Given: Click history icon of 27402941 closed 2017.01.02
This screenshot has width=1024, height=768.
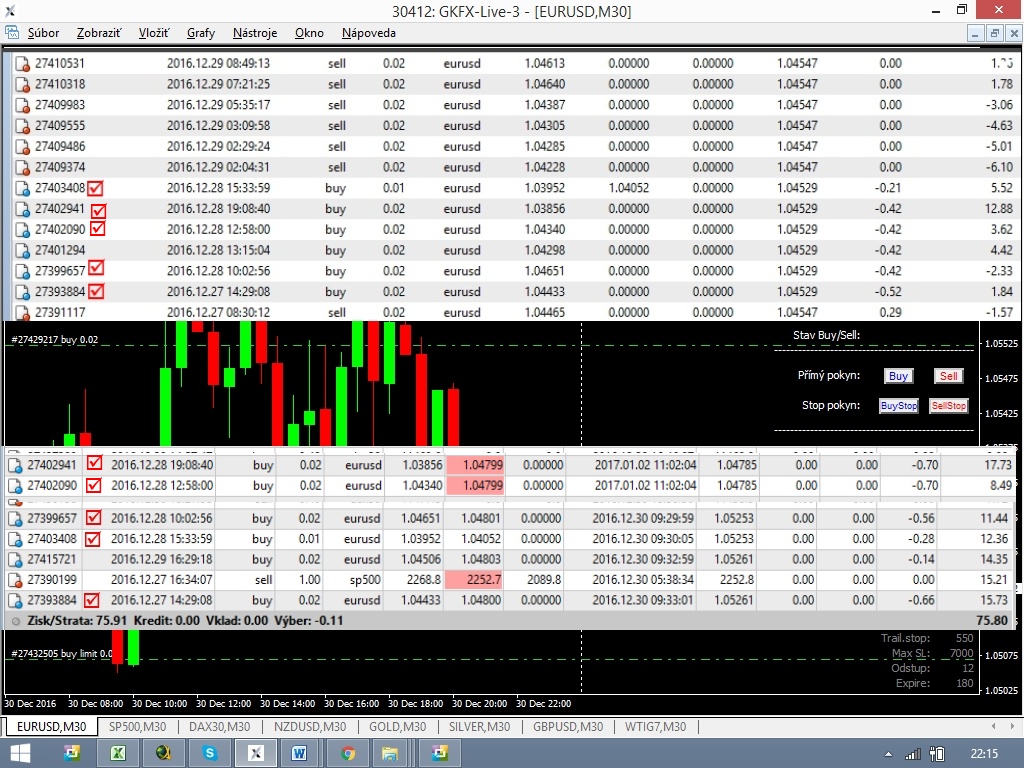Looking at the screenshot, I should click(x=15, y=466).
